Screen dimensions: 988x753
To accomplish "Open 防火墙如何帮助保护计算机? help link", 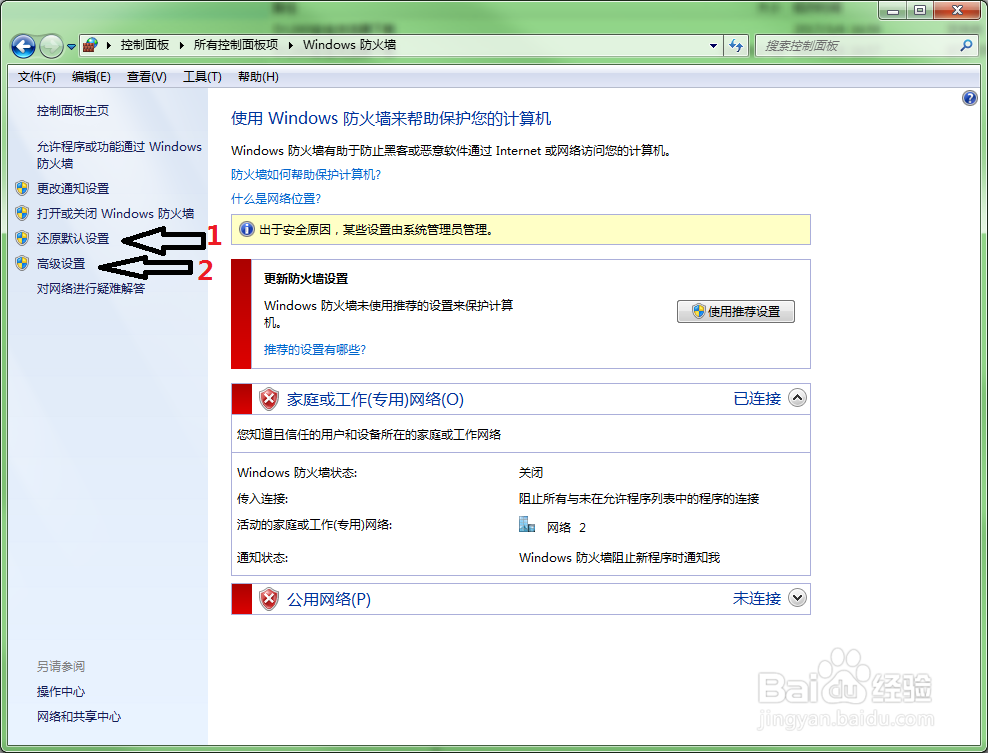I will click(x=306, y=175).
